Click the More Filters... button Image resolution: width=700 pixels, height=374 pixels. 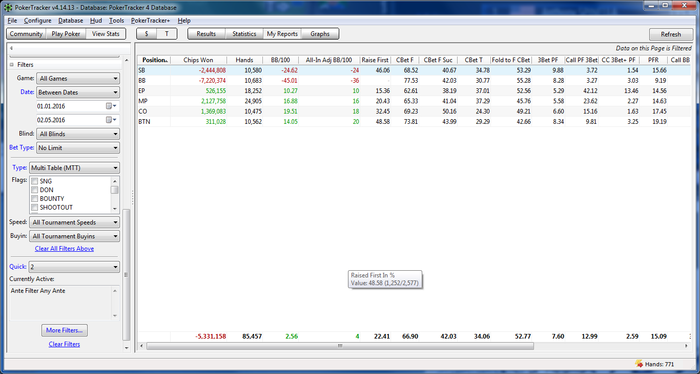point(64,330)
